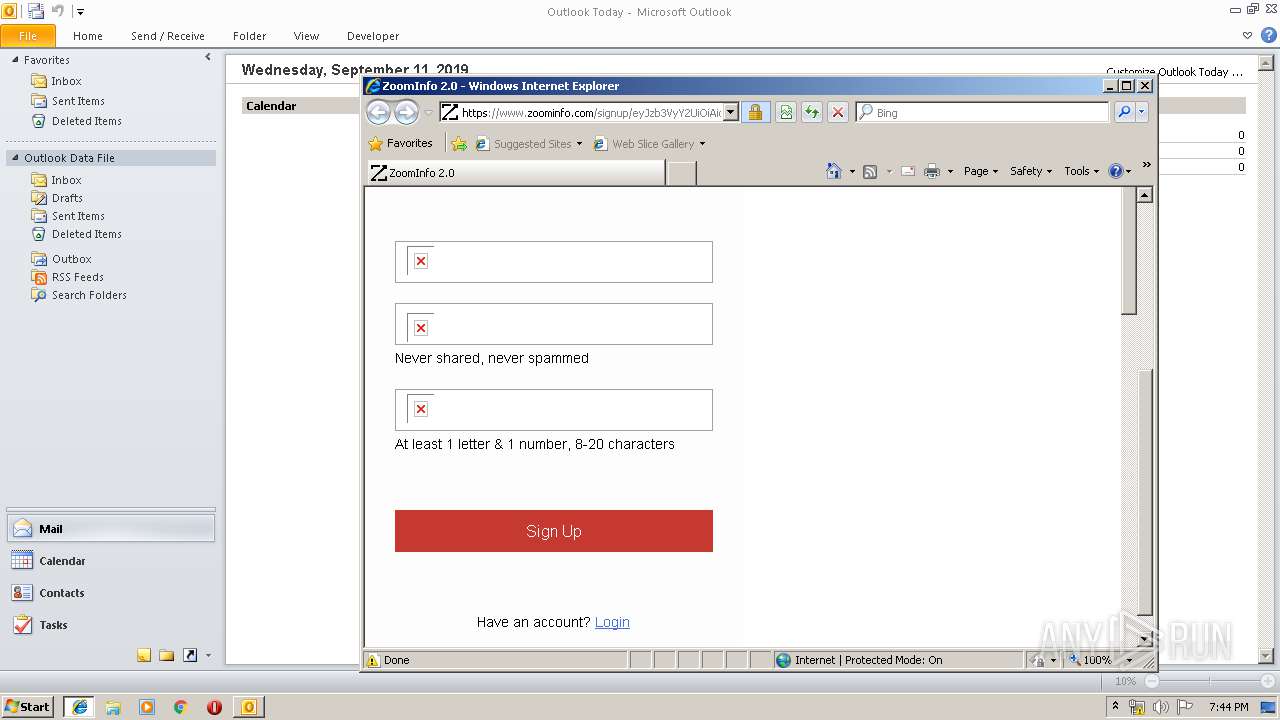Collapse the Outlook Data File tree
The height and width of the screenshot is (720, 1280).
pos(15,158)
